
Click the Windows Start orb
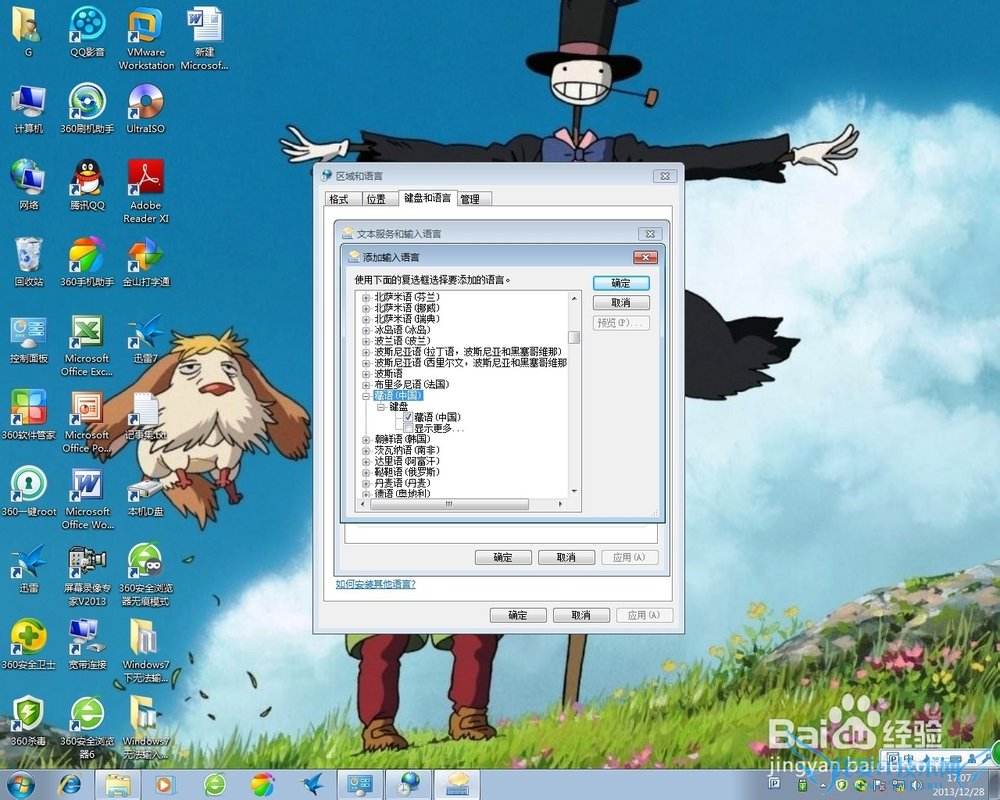19,785
